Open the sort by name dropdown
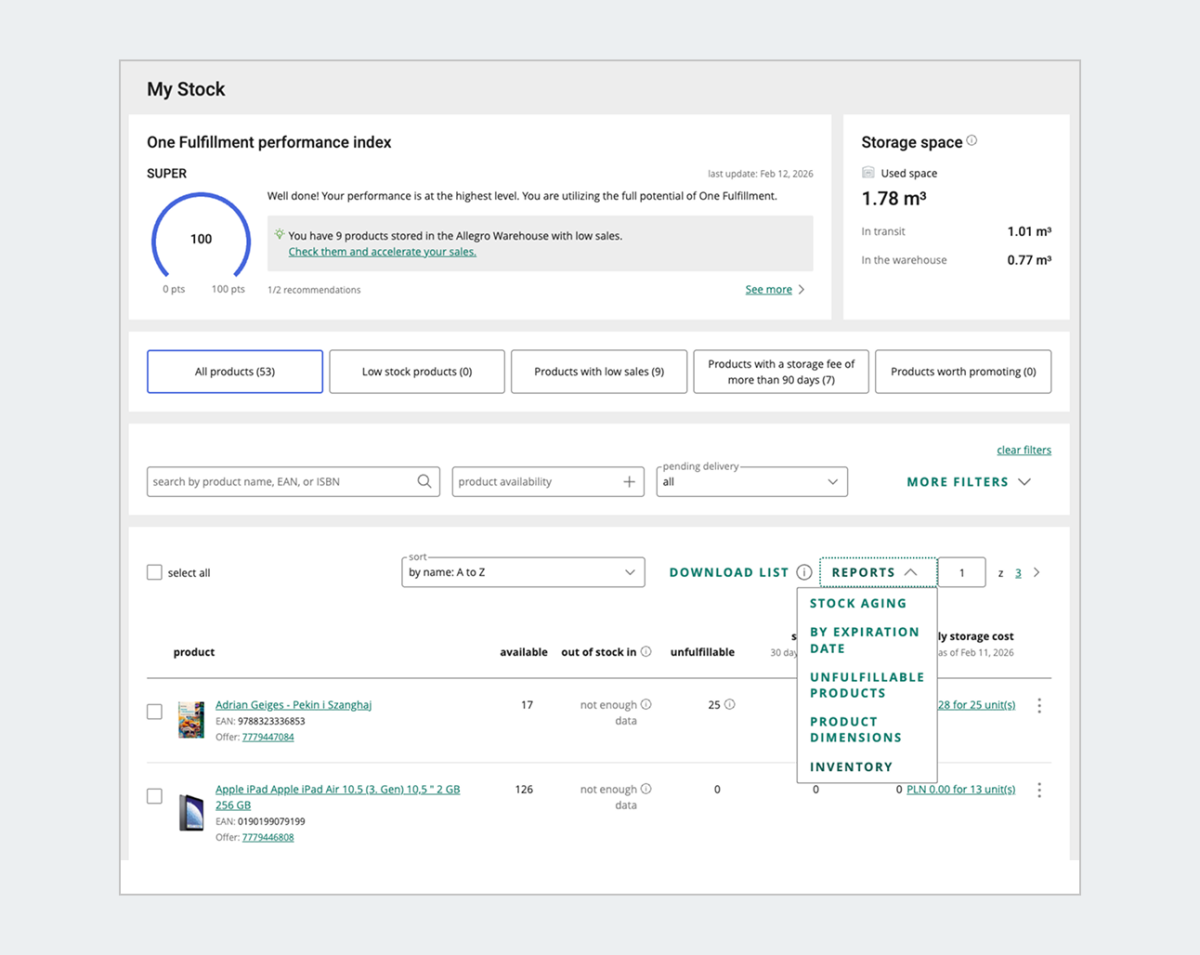Viewport: 1200px width, 955px height. [x=522, y=571]
